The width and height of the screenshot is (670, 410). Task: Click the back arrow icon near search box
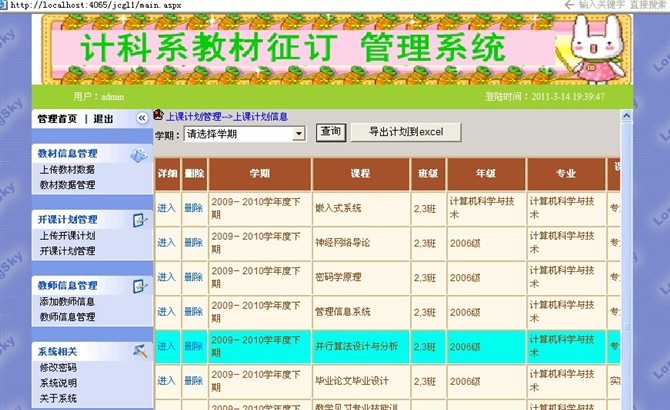567,5
